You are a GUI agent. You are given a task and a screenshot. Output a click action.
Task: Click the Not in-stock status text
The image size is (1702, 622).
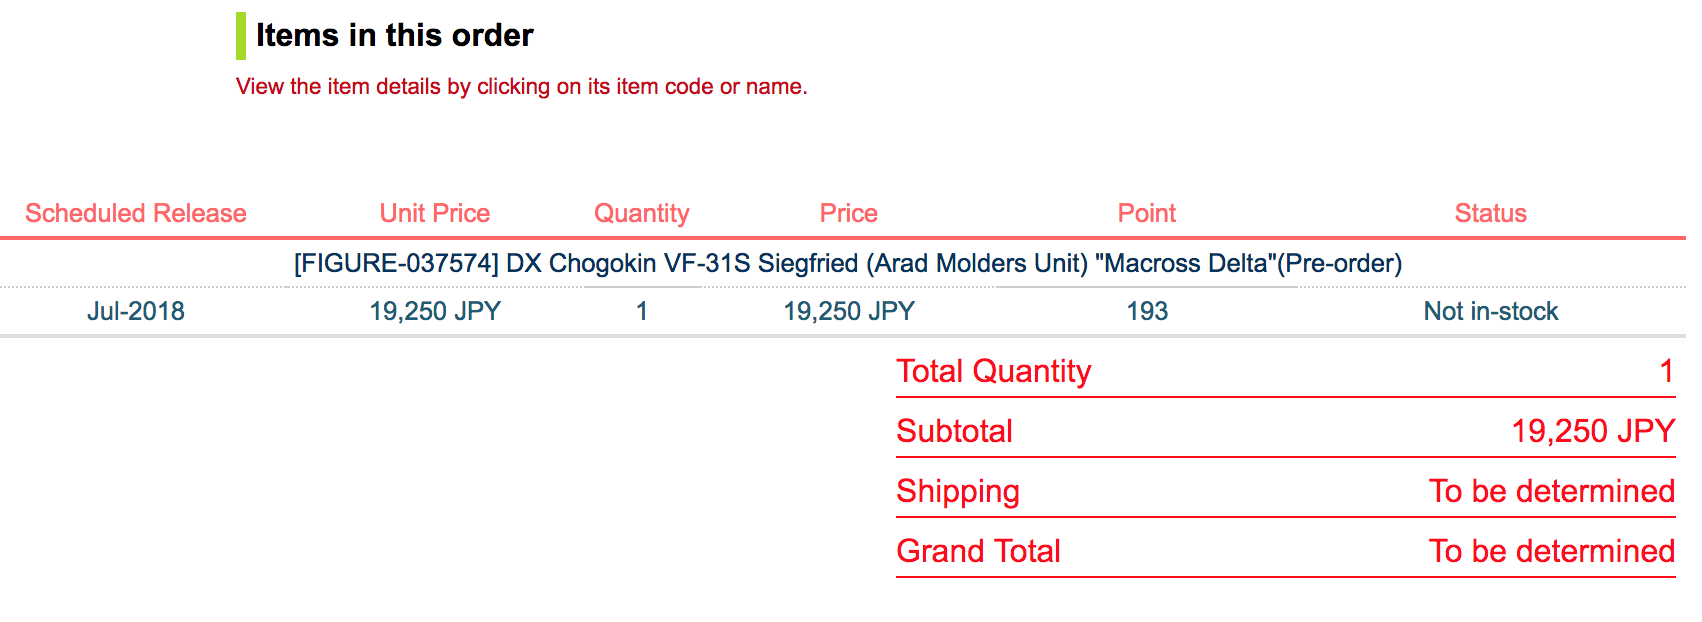(1491, 311)
